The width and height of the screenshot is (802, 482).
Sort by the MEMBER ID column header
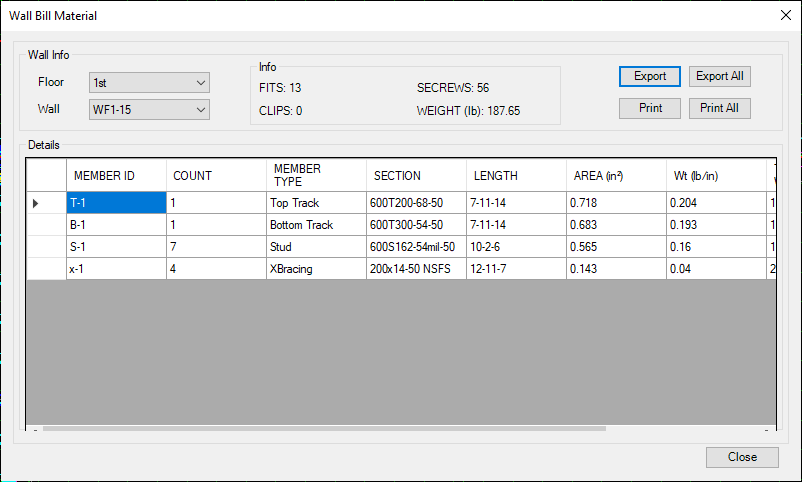click(116, 176)
